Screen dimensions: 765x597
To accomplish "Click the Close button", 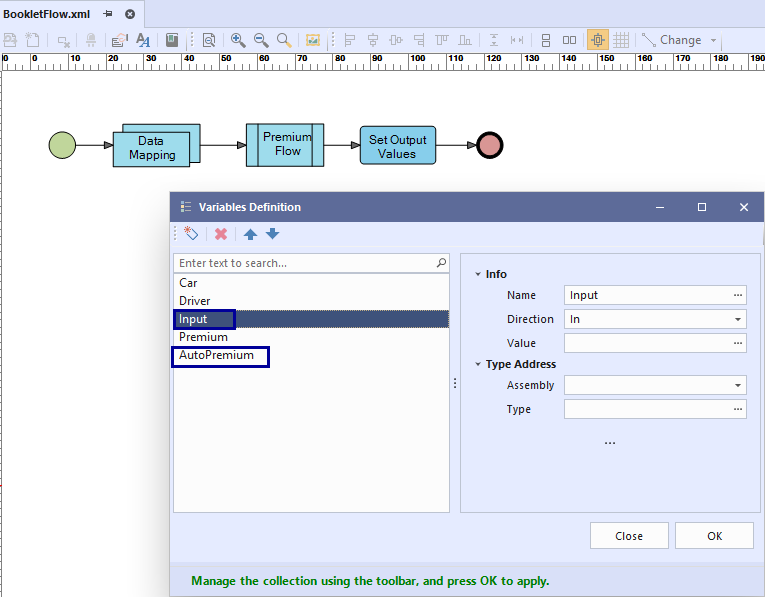I will 629,536.
